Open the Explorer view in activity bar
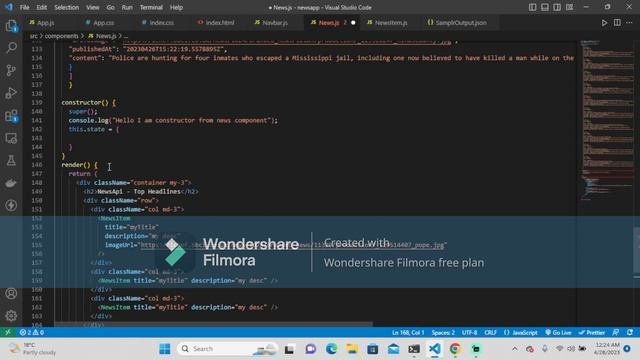This screenshot has width=640, height=360. (x=11, y=26)
